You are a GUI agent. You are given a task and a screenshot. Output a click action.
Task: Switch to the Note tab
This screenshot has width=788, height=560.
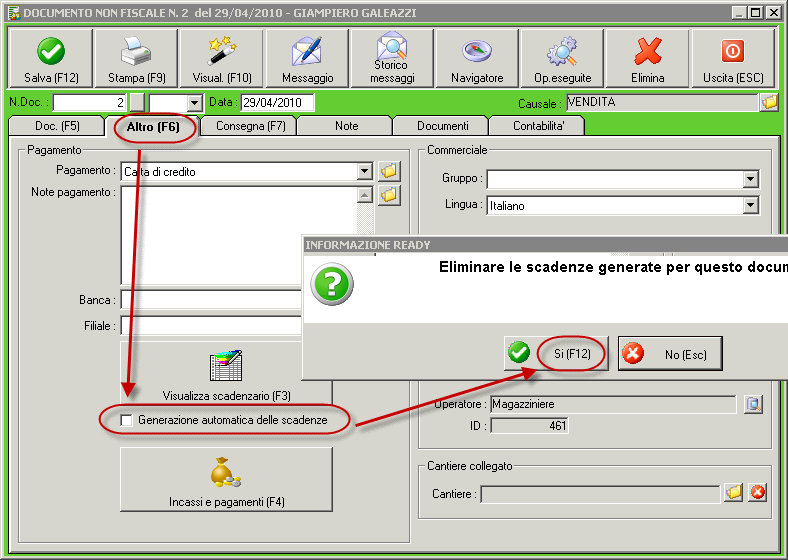click(346, 126)
